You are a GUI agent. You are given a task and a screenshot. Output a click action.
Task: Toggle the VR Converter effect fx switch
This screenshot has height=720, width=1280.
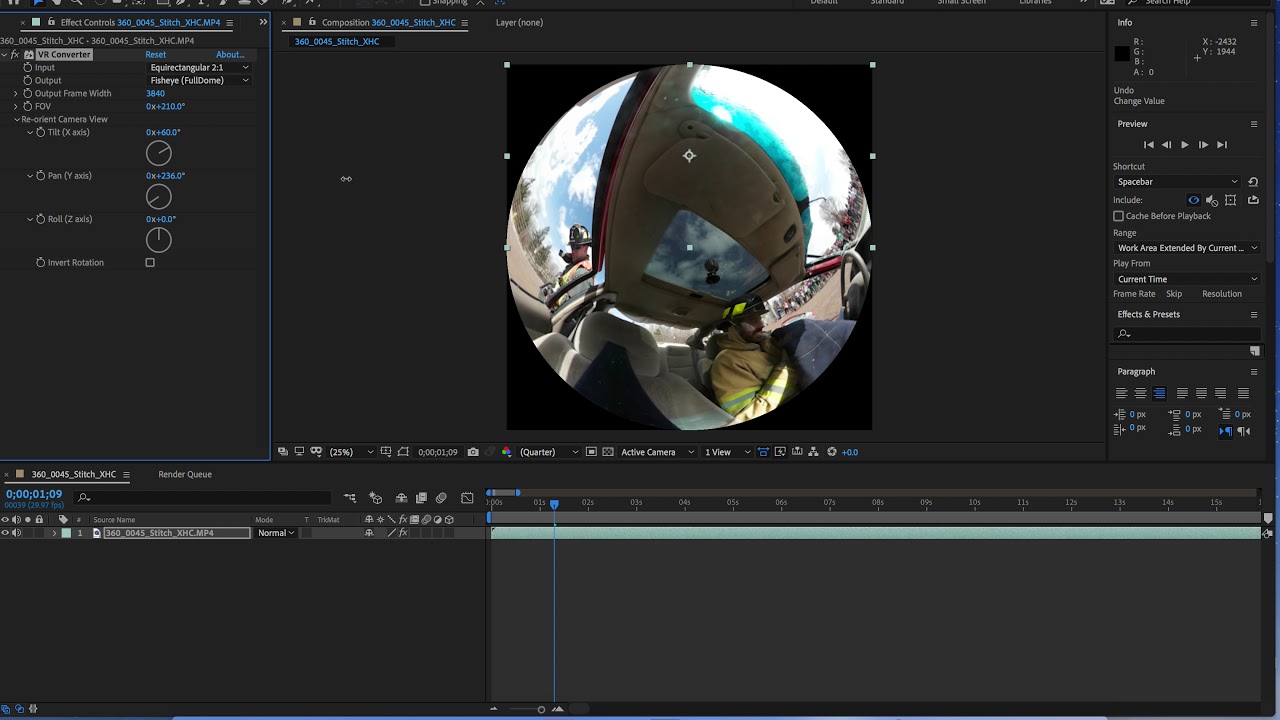(x=14, y=54)
